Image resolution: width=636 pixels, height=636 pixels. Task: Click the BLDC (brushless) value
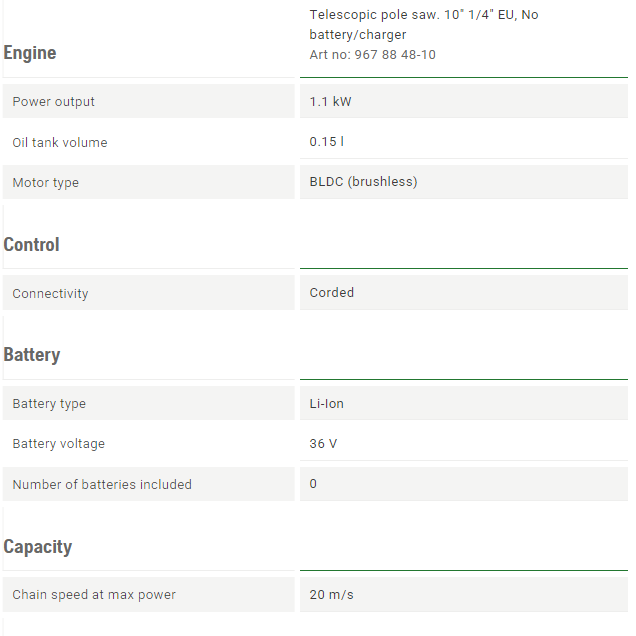[363, 181]
